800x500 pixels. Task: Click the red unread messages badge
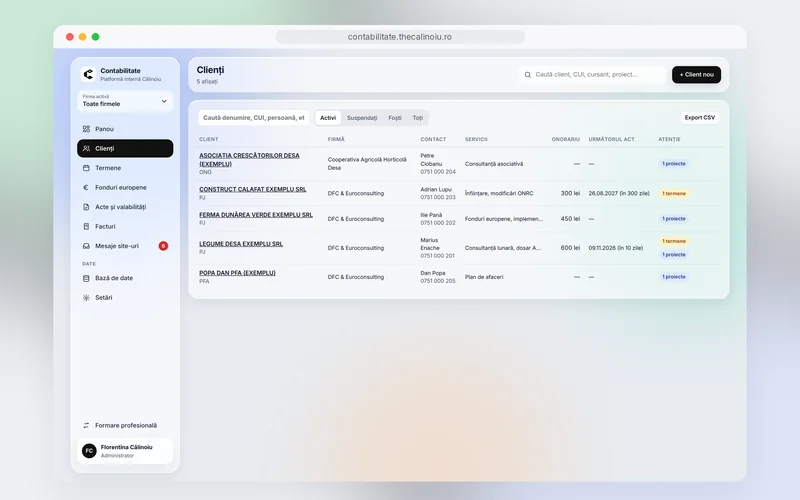click(x=163, y=246)
